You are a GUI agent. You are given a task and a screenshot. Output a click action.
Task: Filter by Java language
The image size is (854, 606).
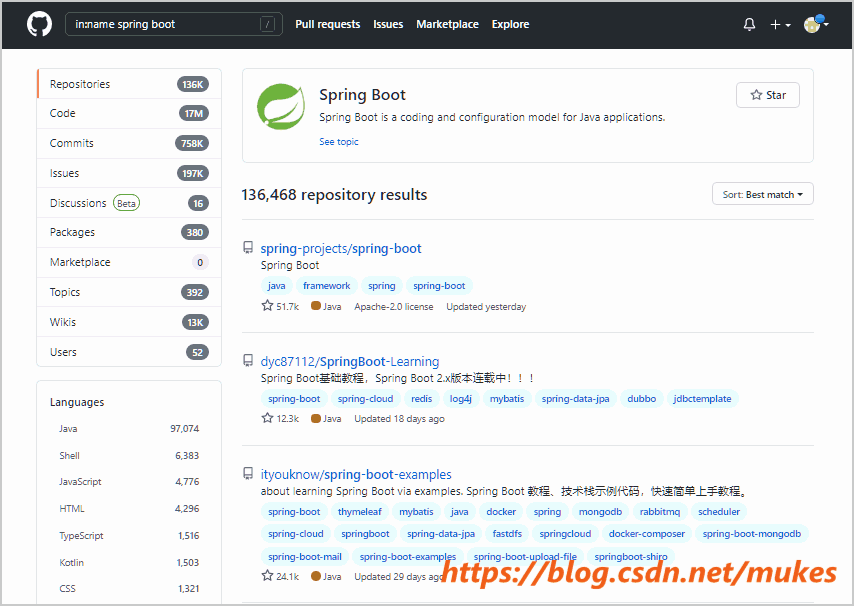point(129,429)
